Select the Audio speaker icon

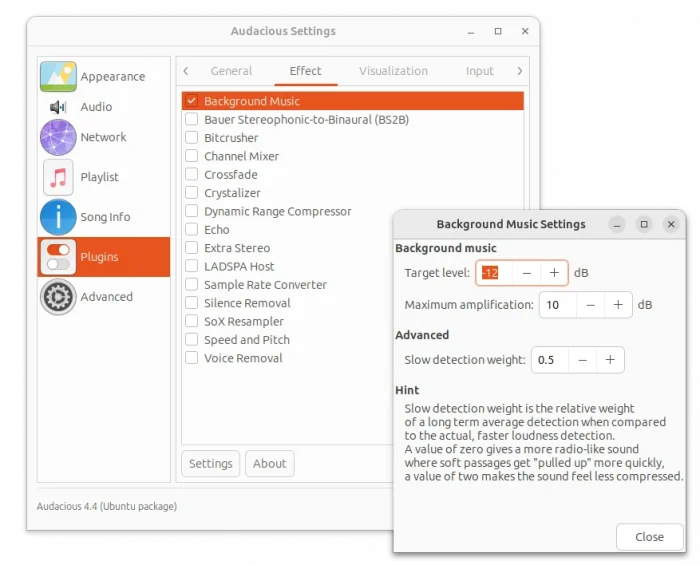(x=58, y=107)
